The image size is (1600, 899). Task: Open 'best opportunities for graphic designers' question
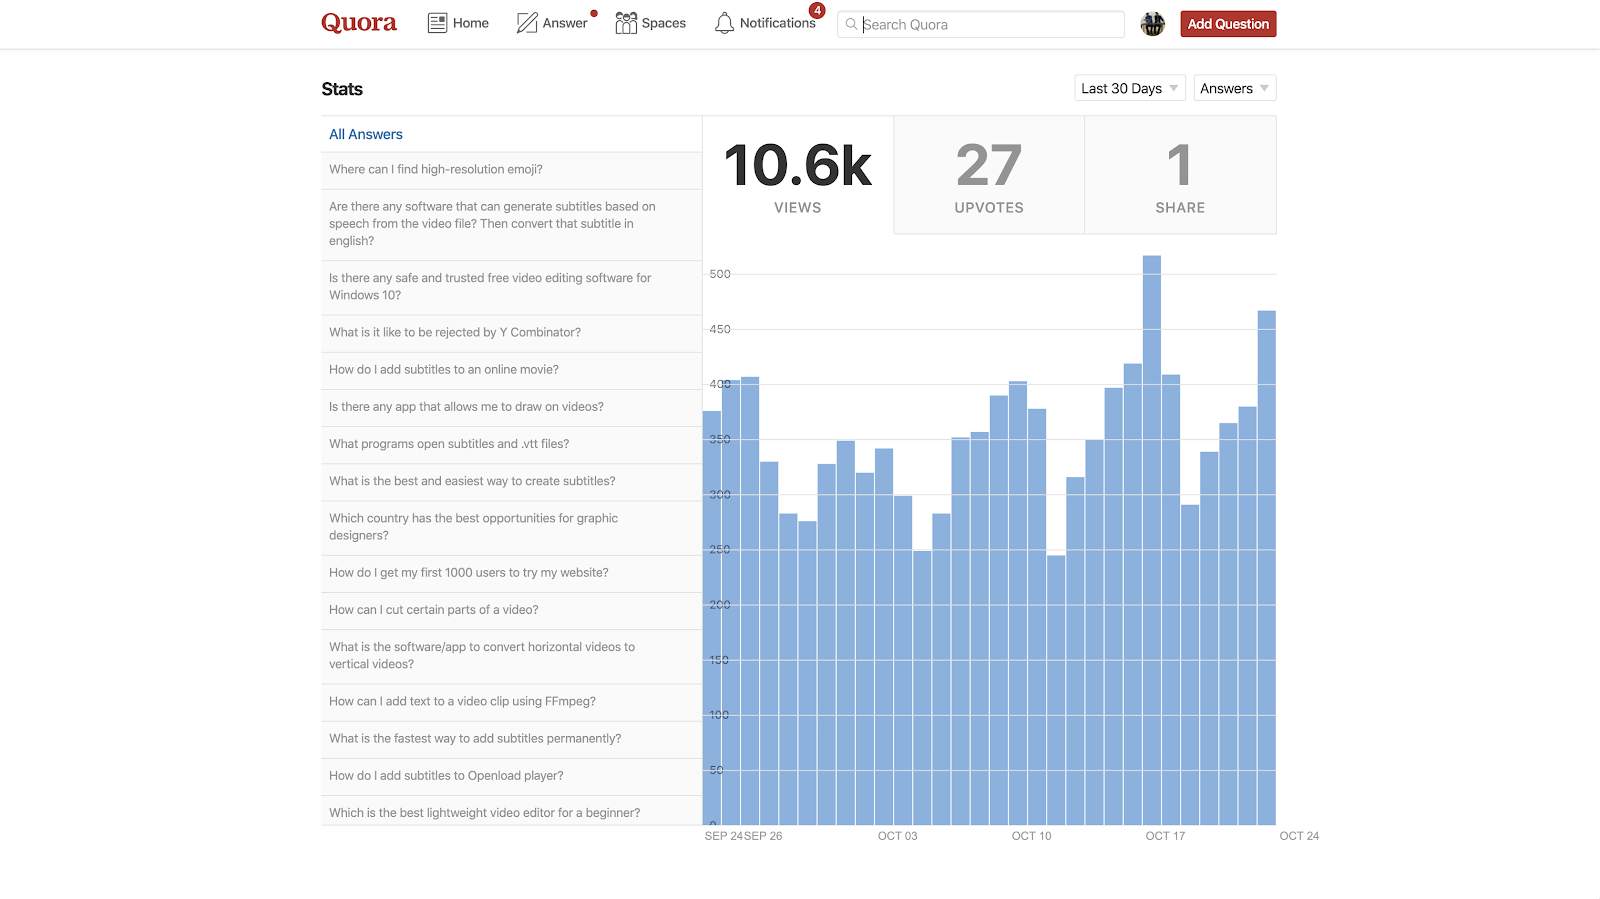pyautogui.click(x=511, y=527)
